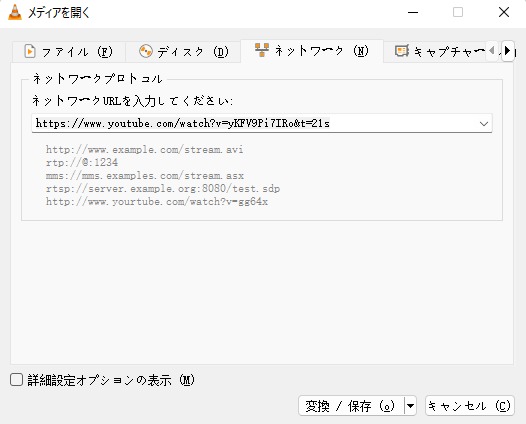The height and width of the screenshot is (424, 526).
Task: Close the メディアを開く dialog
Action: coord(504,12)
